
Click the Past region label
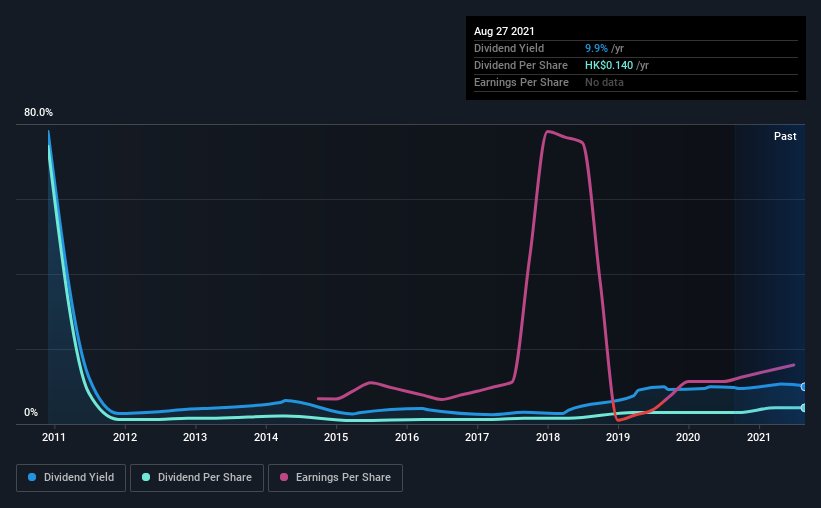pos(785,136)
